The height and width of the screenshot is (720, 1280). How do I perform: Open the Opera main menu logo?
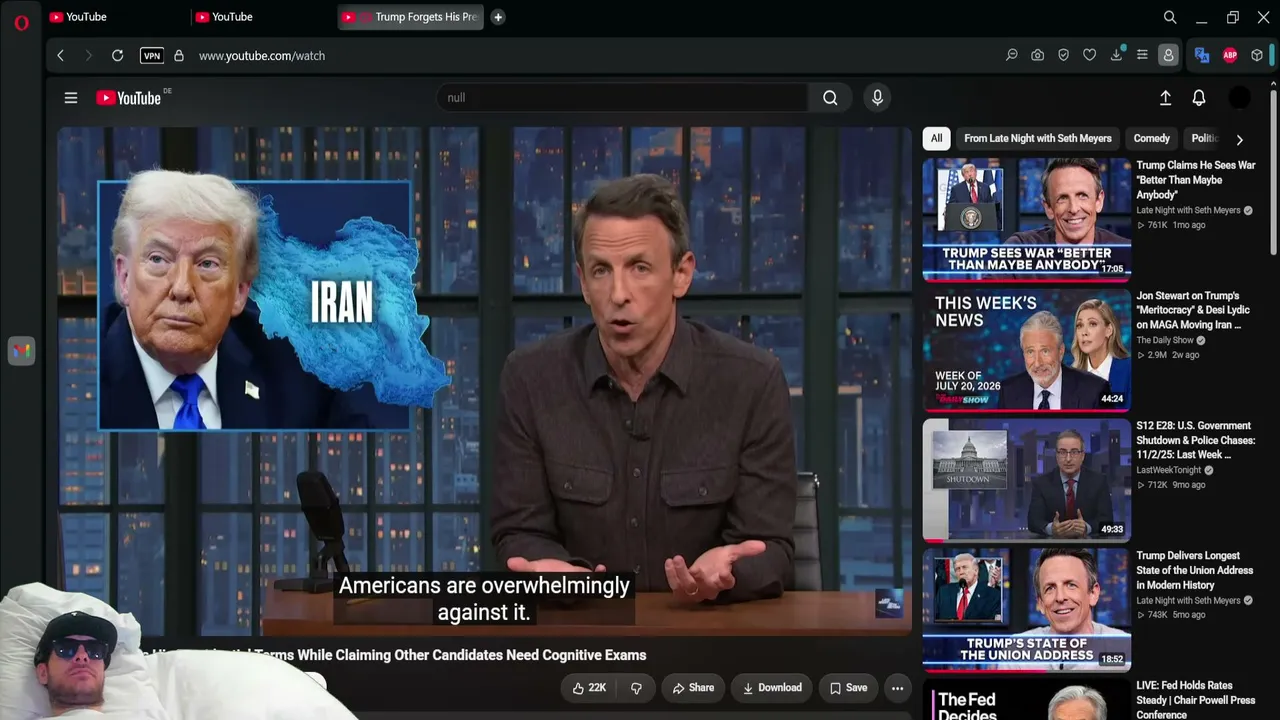[x=21, y=22]
